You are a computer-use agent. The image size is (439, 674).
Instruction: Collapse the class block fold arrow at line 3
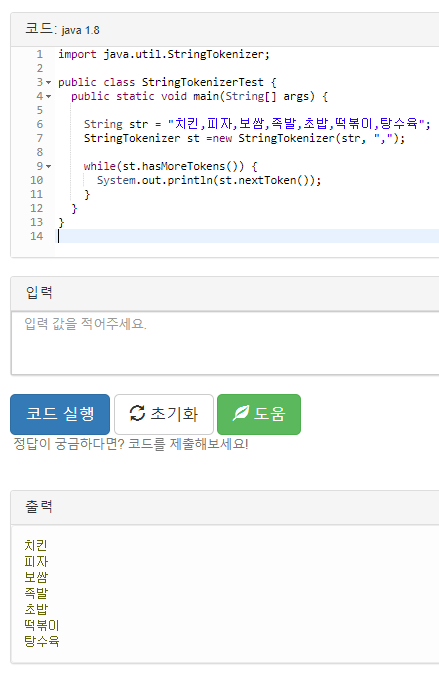coord(49,82)
